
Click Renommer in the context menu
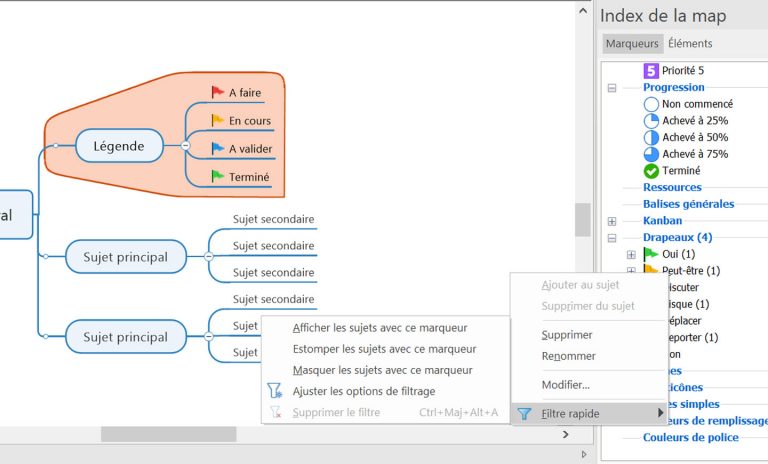568,356
